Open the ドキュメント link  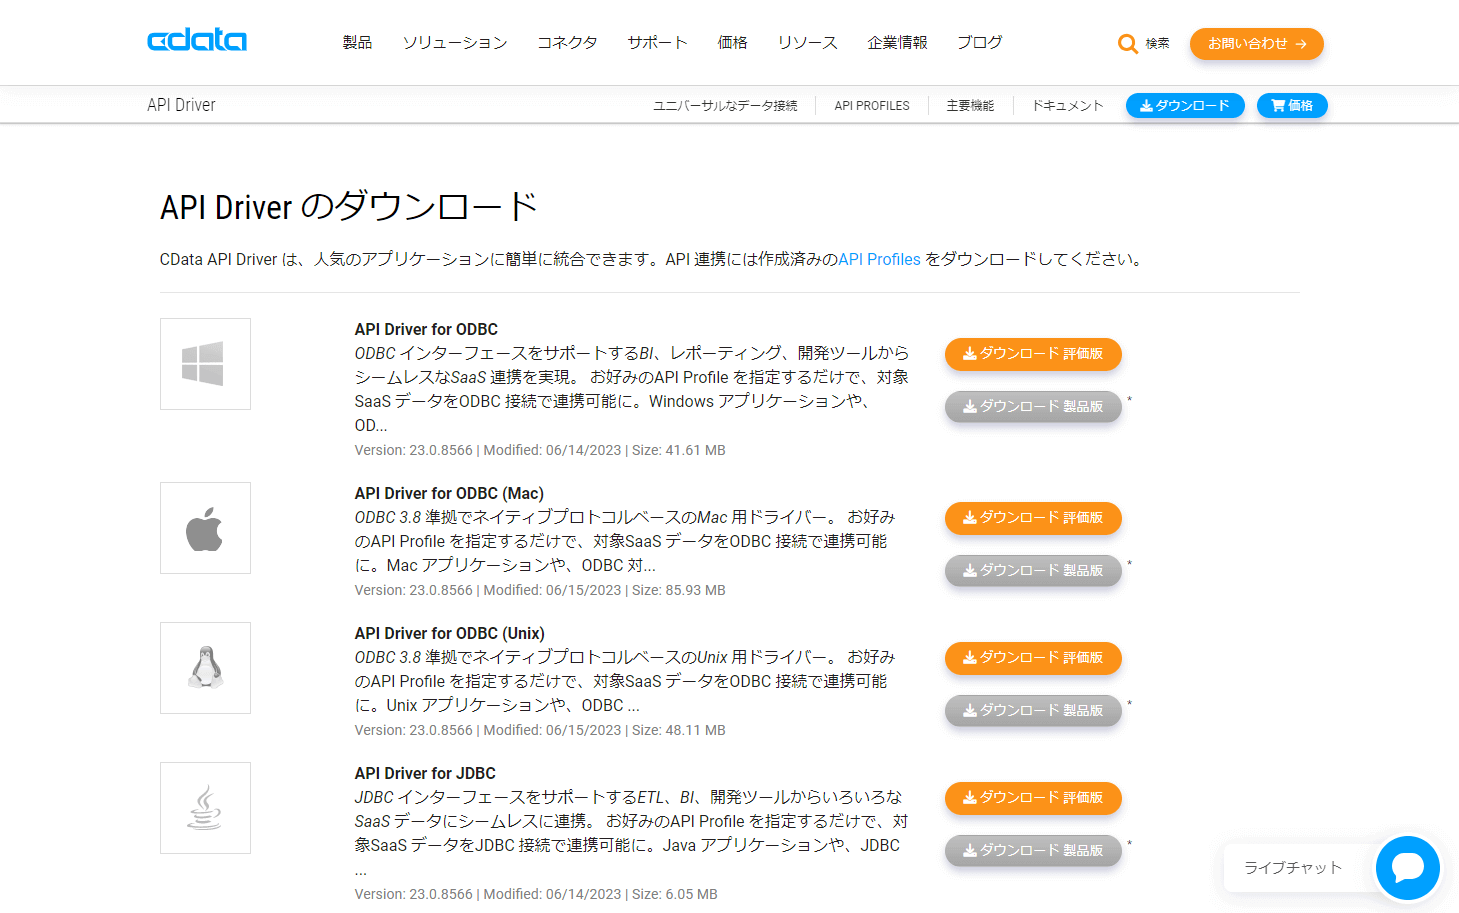click(1067, 106)
